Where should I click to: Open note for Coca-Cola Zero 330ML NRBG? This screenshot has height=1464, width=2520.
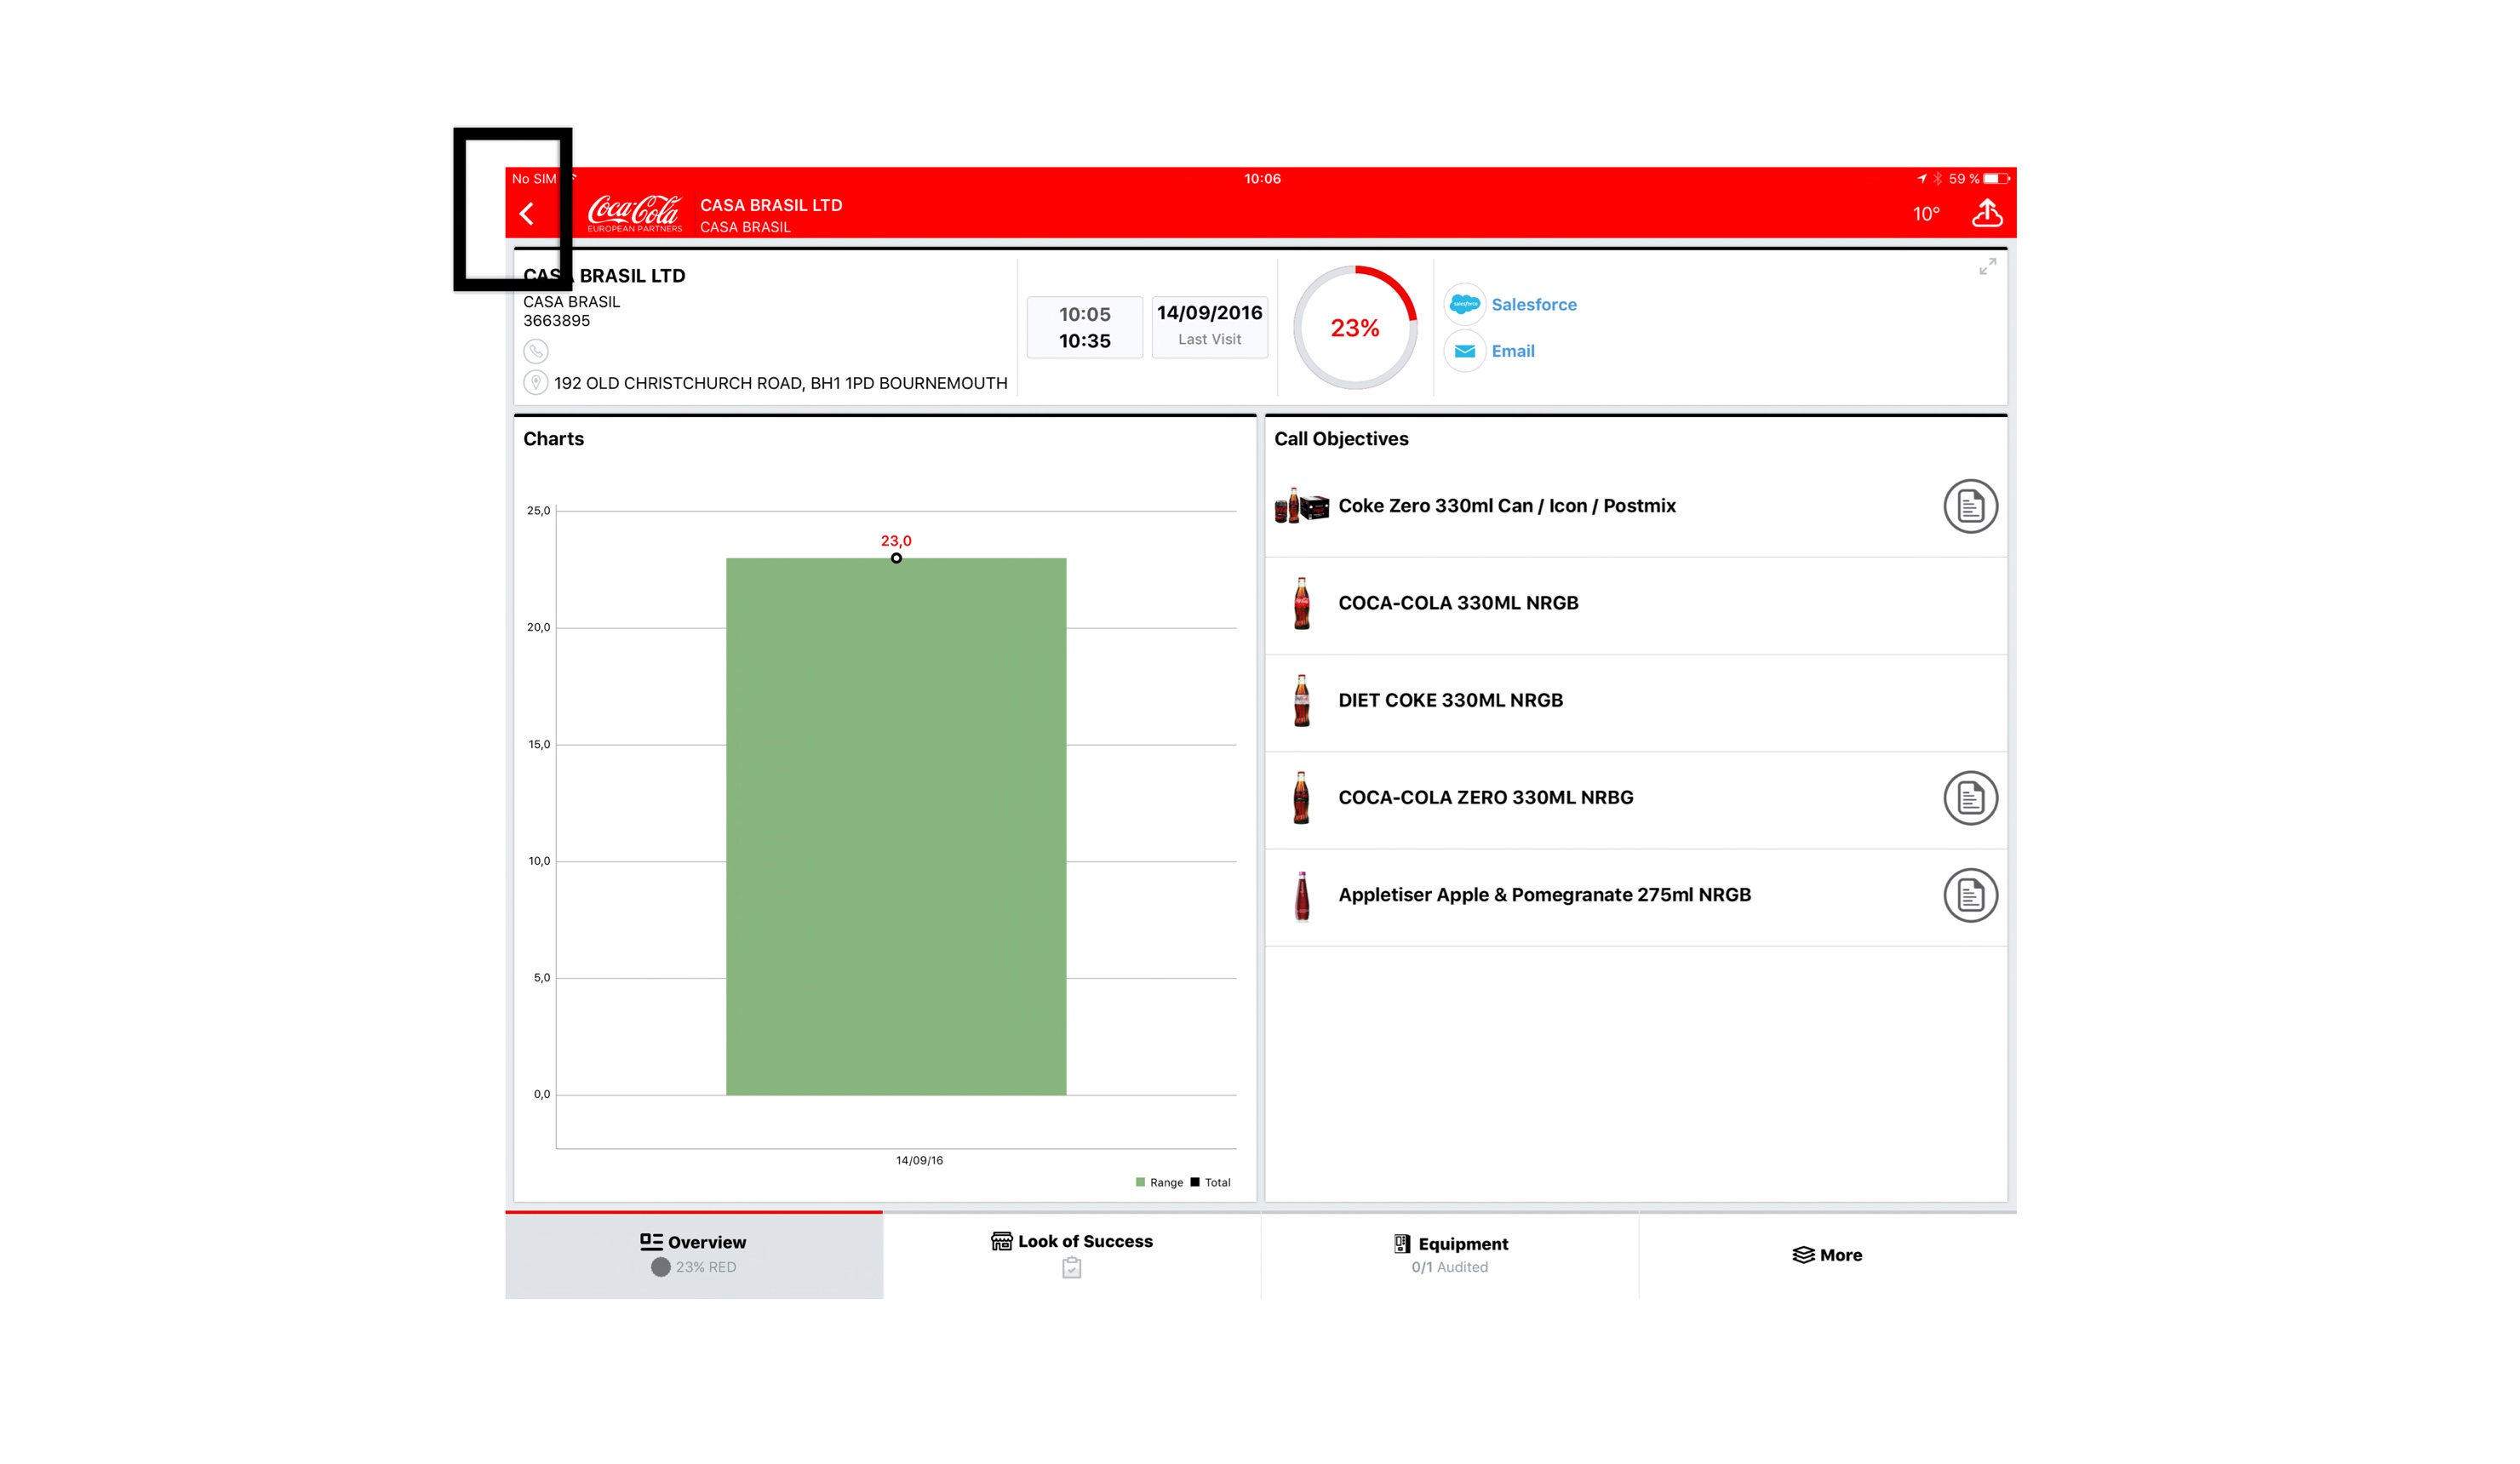(x=1970, y=798)
